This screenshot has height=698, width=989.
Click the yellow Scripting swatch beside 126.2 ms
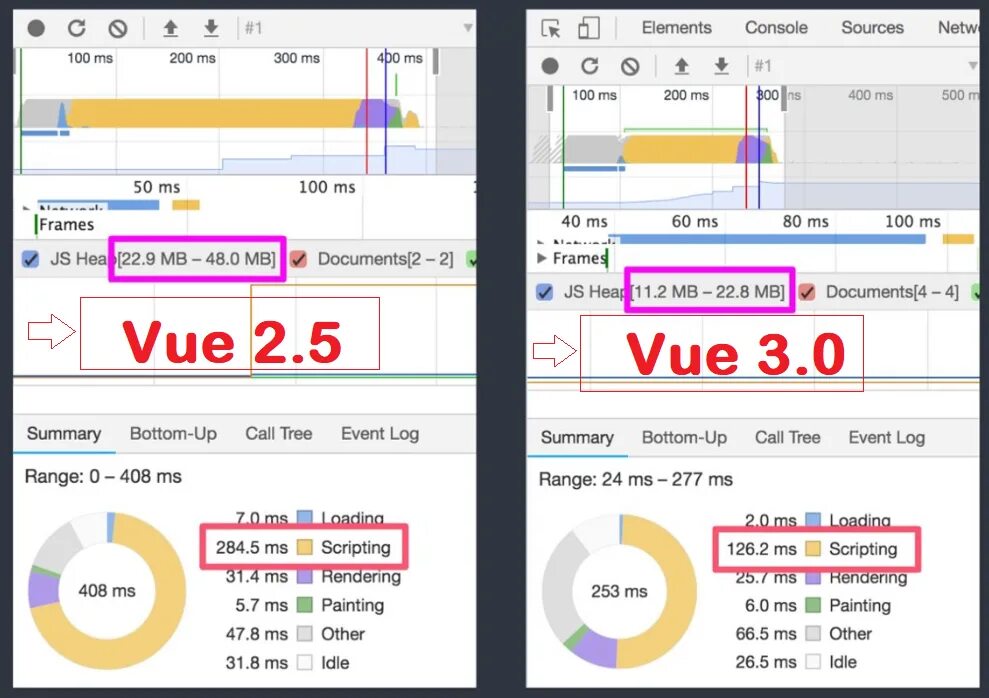point(813,549)
